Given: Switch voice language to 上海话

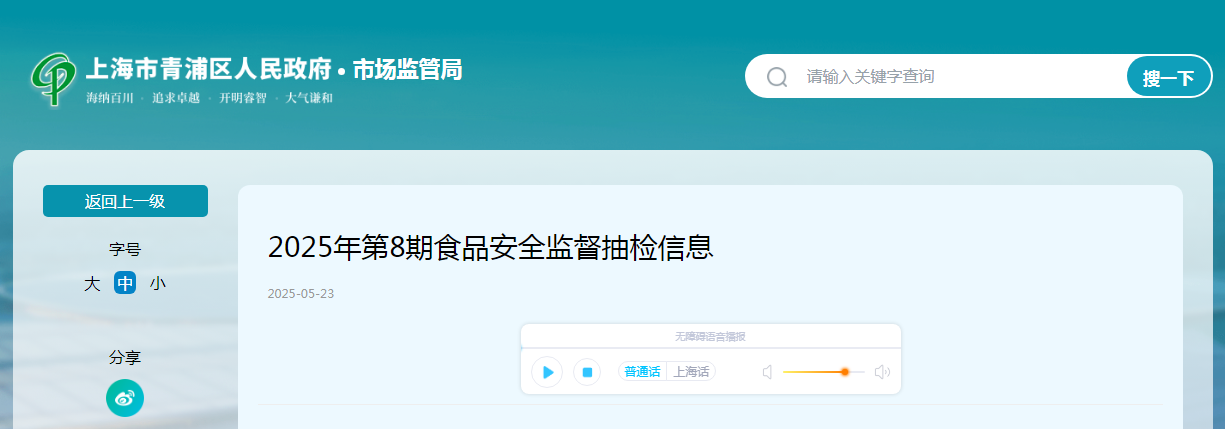Looking at the screenshot, I should pos(691,372).
